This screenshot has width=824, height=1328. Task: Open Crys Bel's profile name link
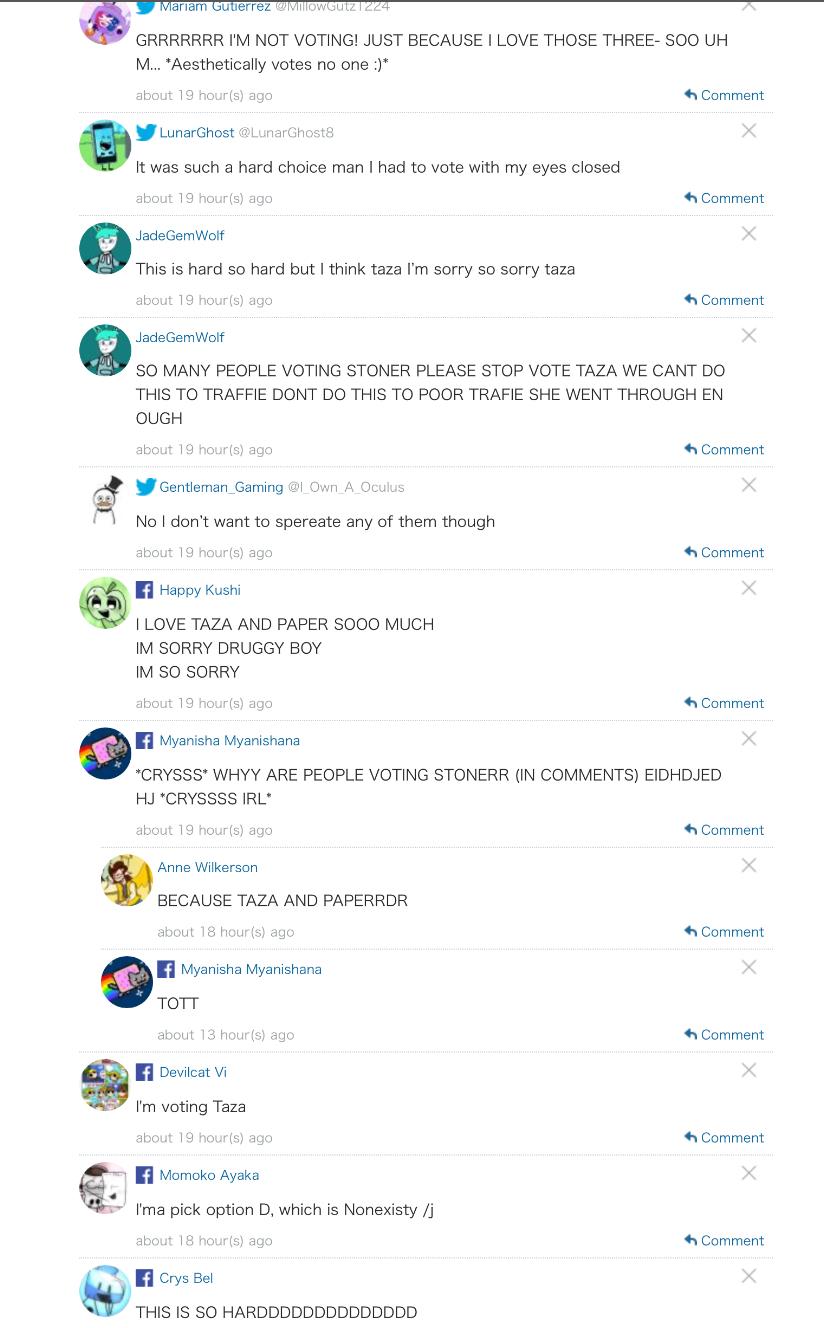point(186,1278)
